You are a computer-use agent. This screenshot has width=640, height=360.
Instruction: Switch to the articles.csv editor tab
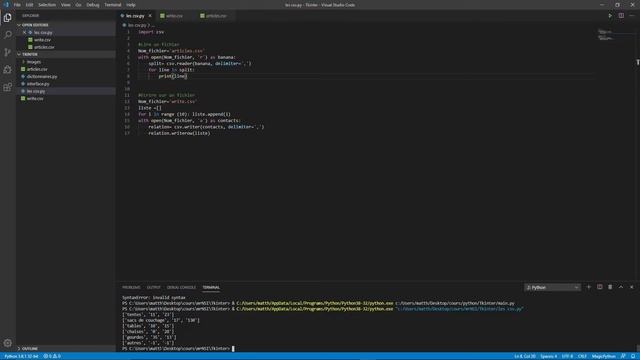[216, 16]
